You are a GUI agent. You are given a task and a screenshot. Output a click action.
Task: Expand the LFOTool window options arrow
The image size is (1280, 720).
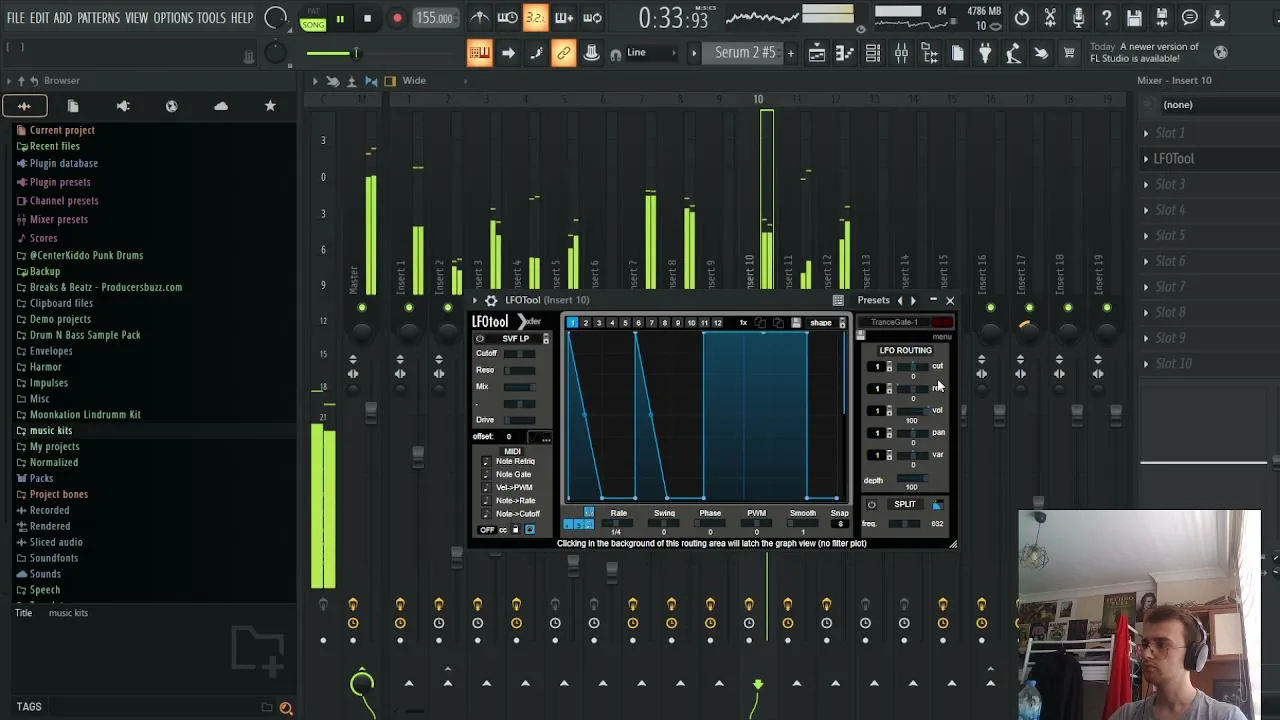477,300
